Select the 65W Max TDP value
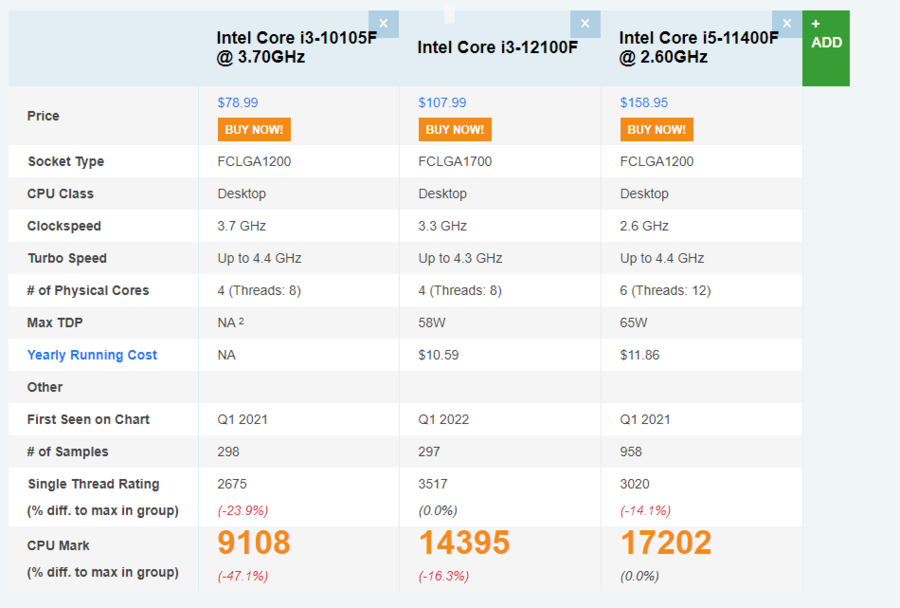Viewport: 900px width, 608px height. coord(634,323)
